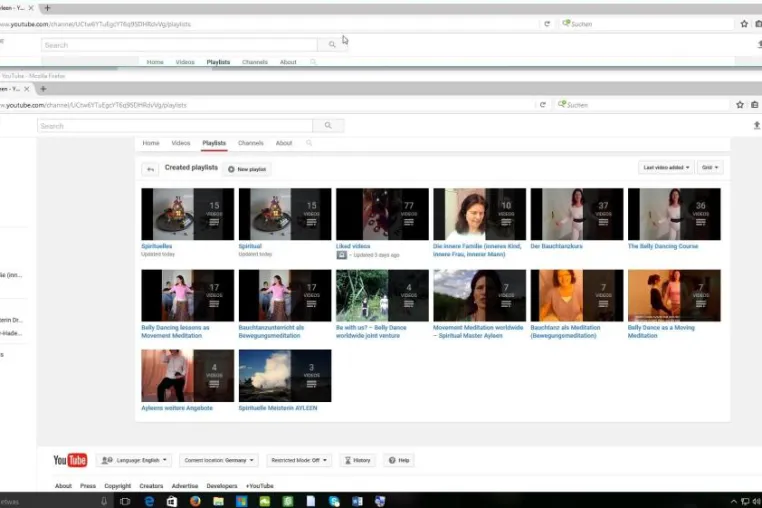Open the Liked videos playlist link
This screenshot has width=762, height=508.
353,246
